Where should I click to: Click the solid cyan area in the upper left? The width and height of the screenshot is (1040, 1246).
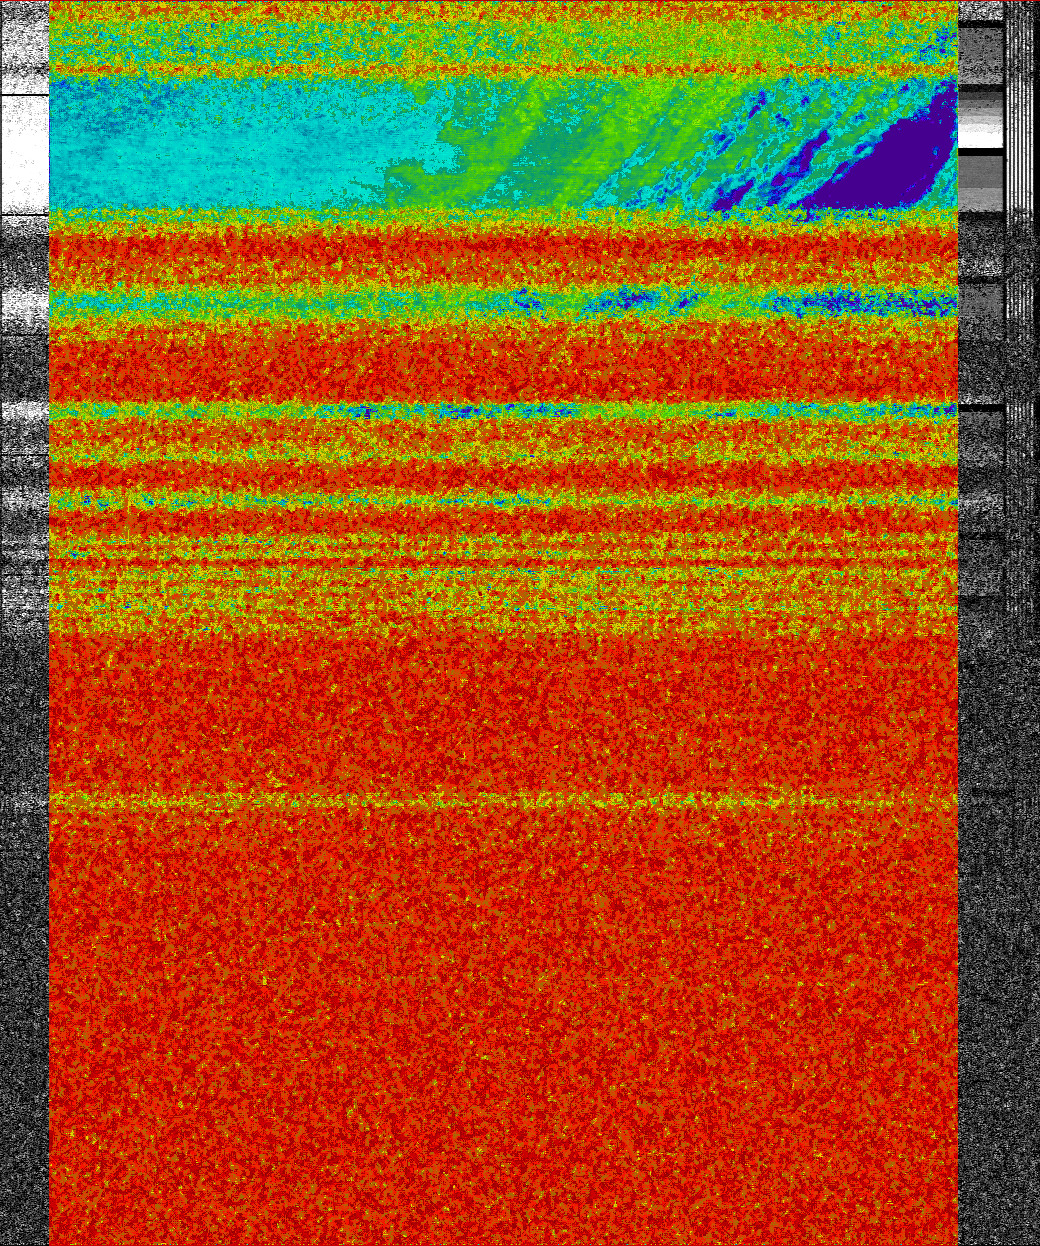point(220,145)
